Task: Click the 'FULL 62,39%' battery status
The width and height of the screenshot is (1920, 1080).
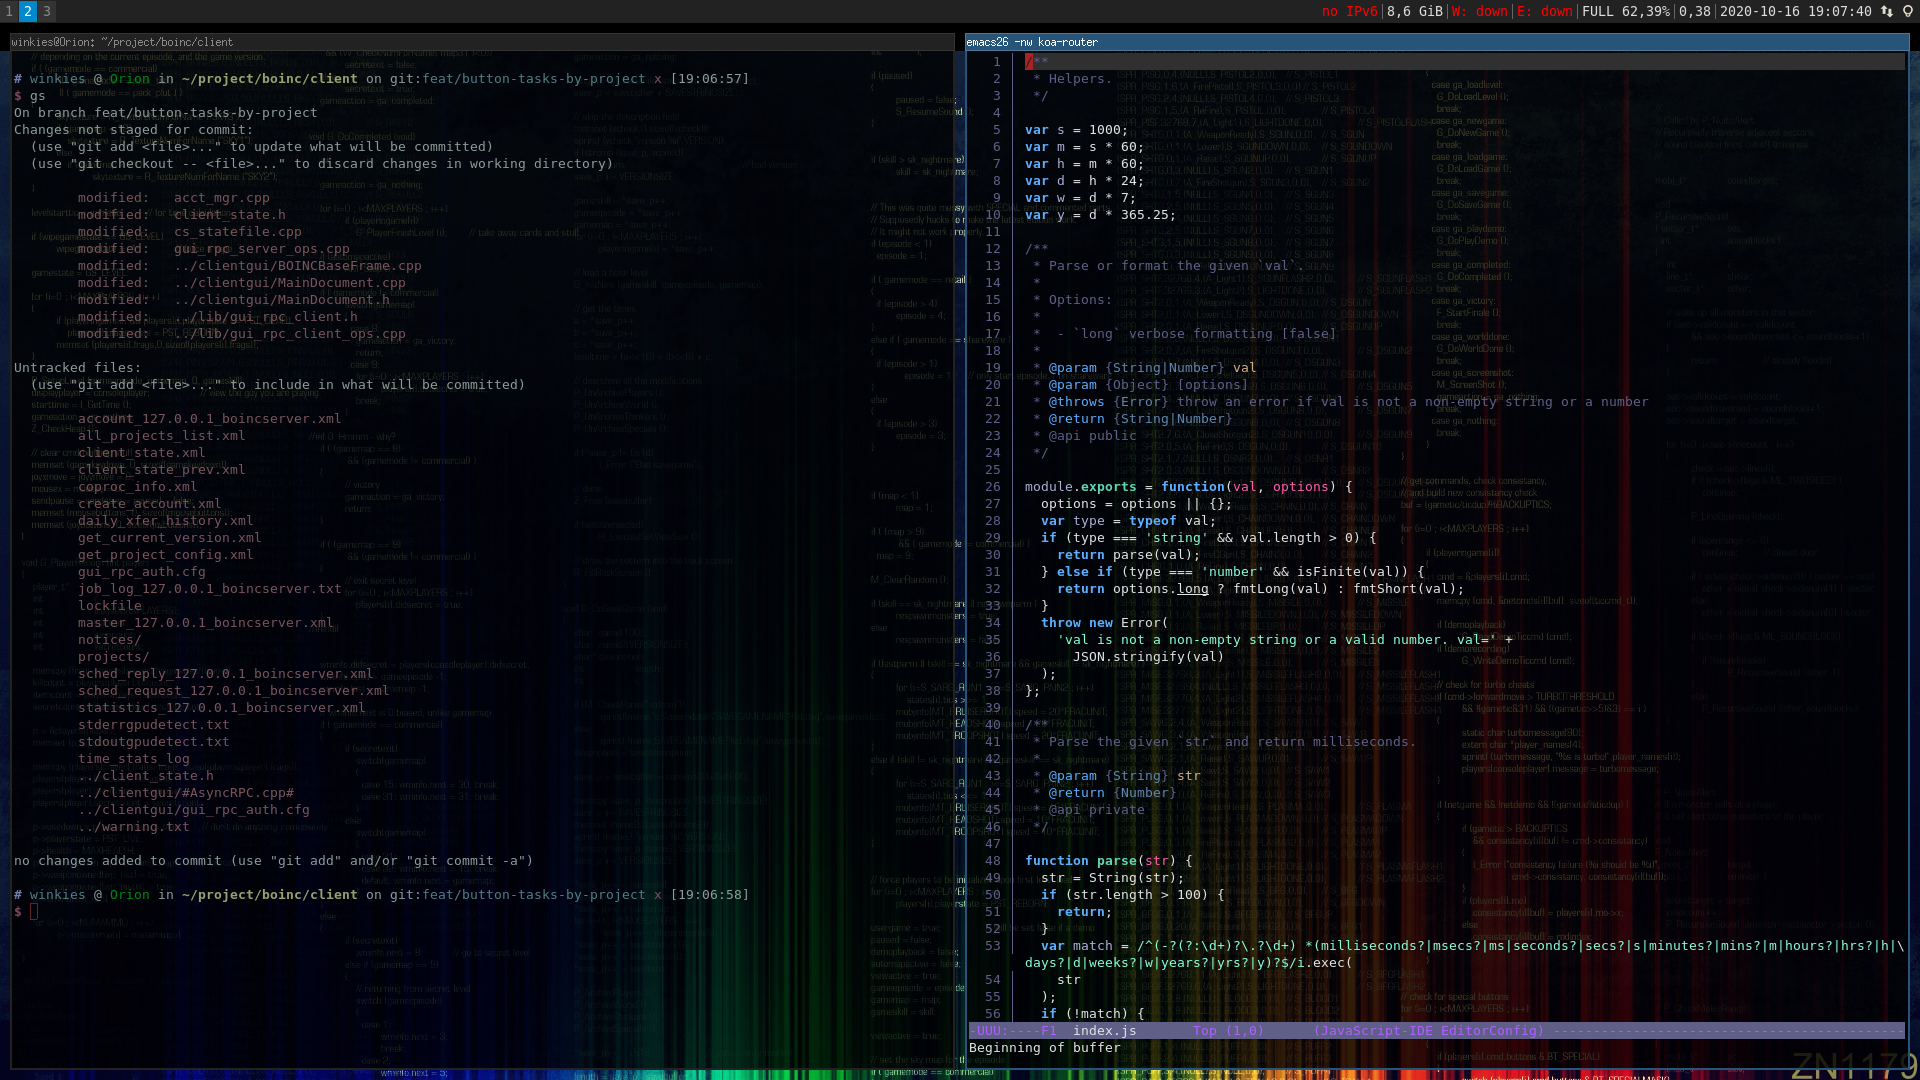Action: (x=1626, y=11)
